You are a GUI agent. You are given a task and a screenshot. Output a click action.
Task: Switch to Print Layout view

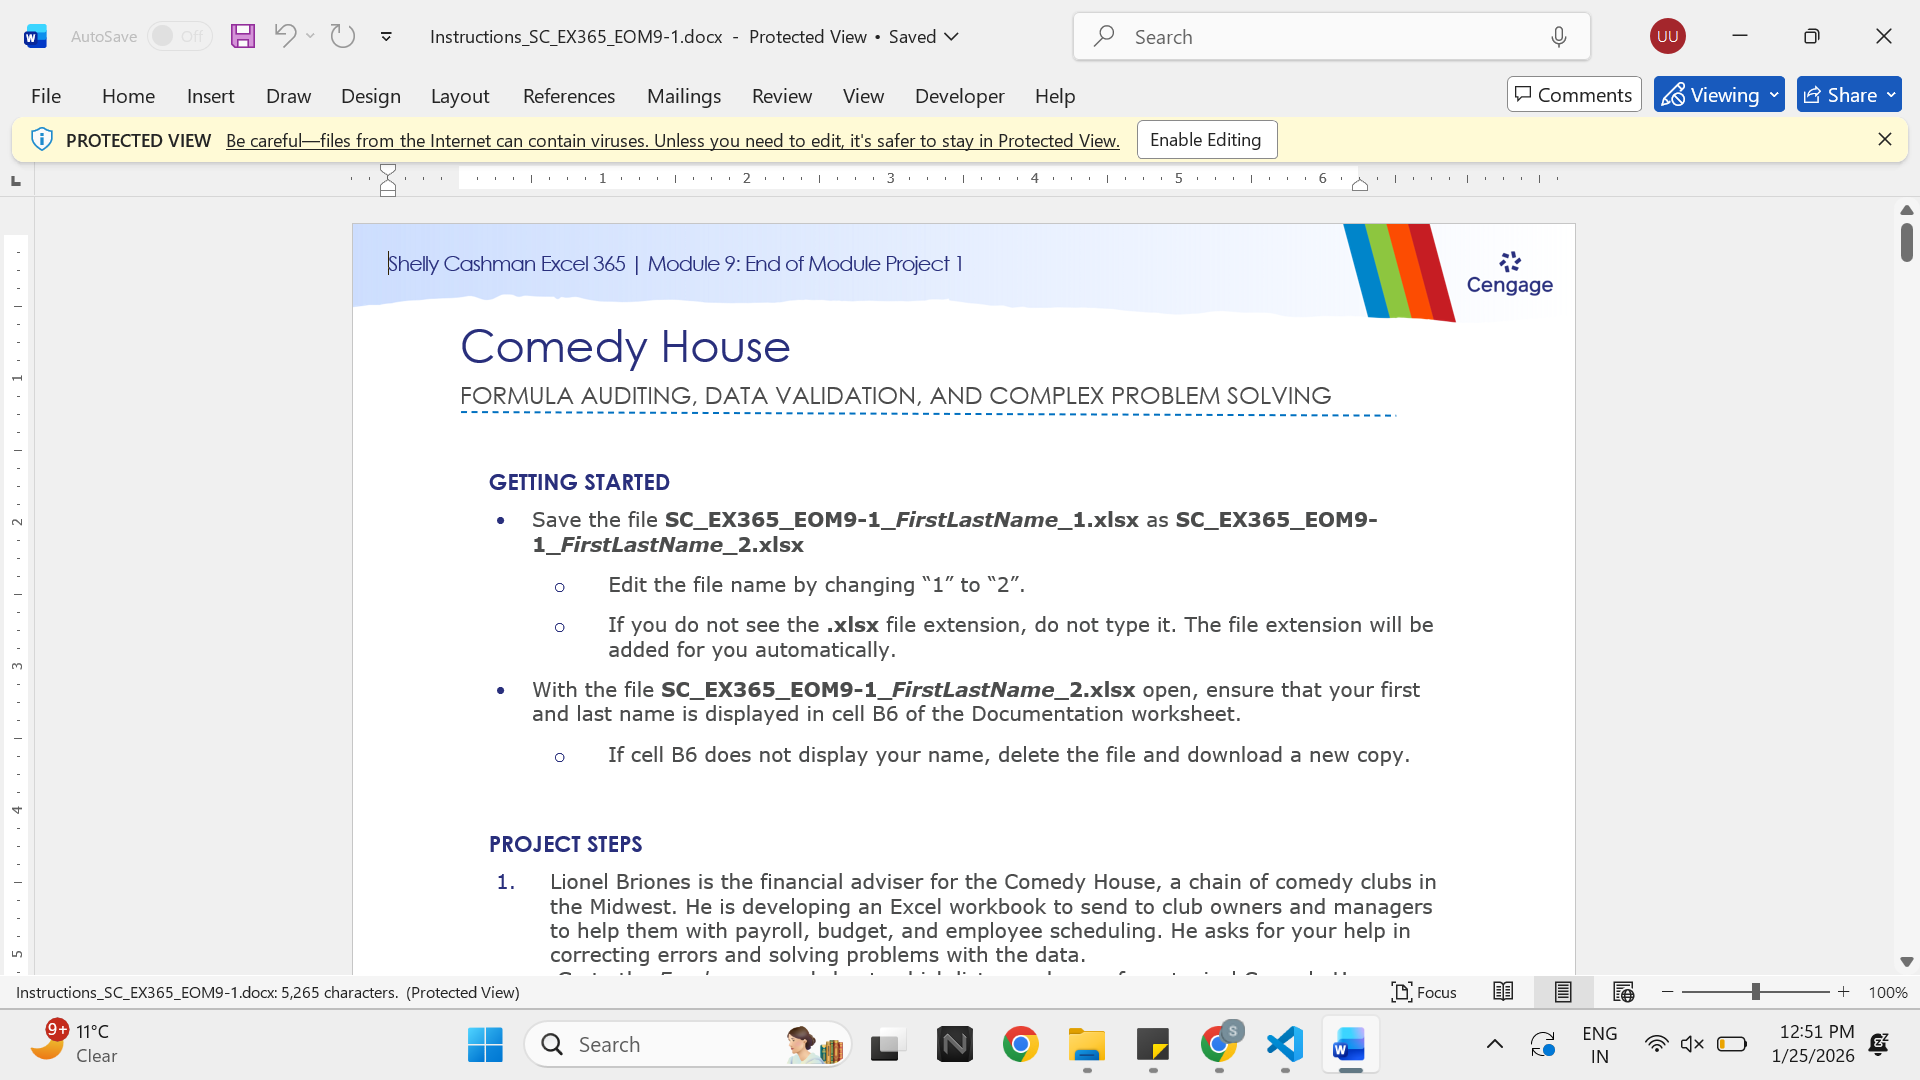[x=1563, y=992]
